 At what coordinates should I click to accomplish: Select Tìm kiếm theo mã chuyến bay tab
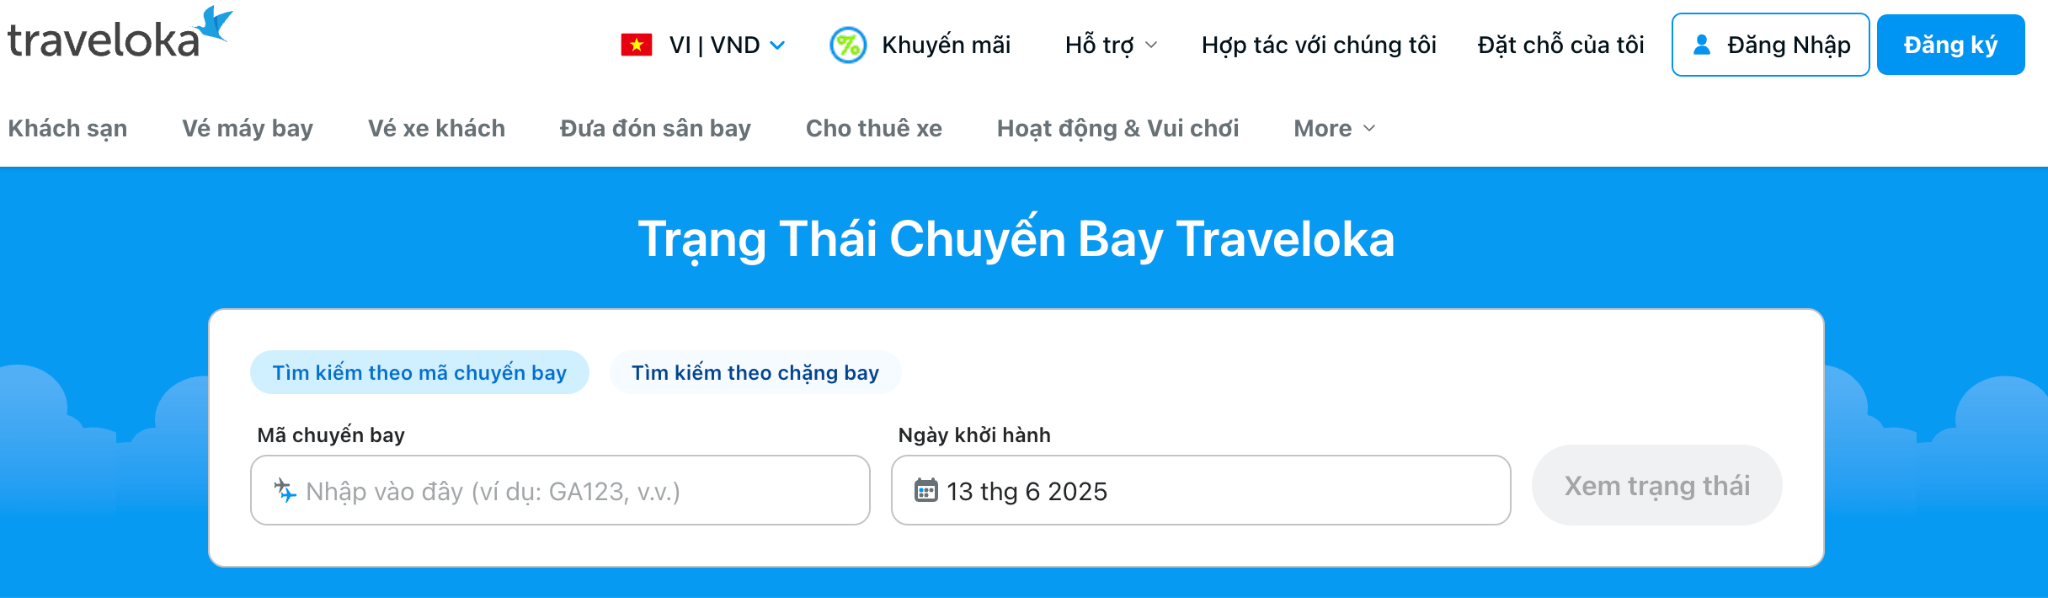419,373
